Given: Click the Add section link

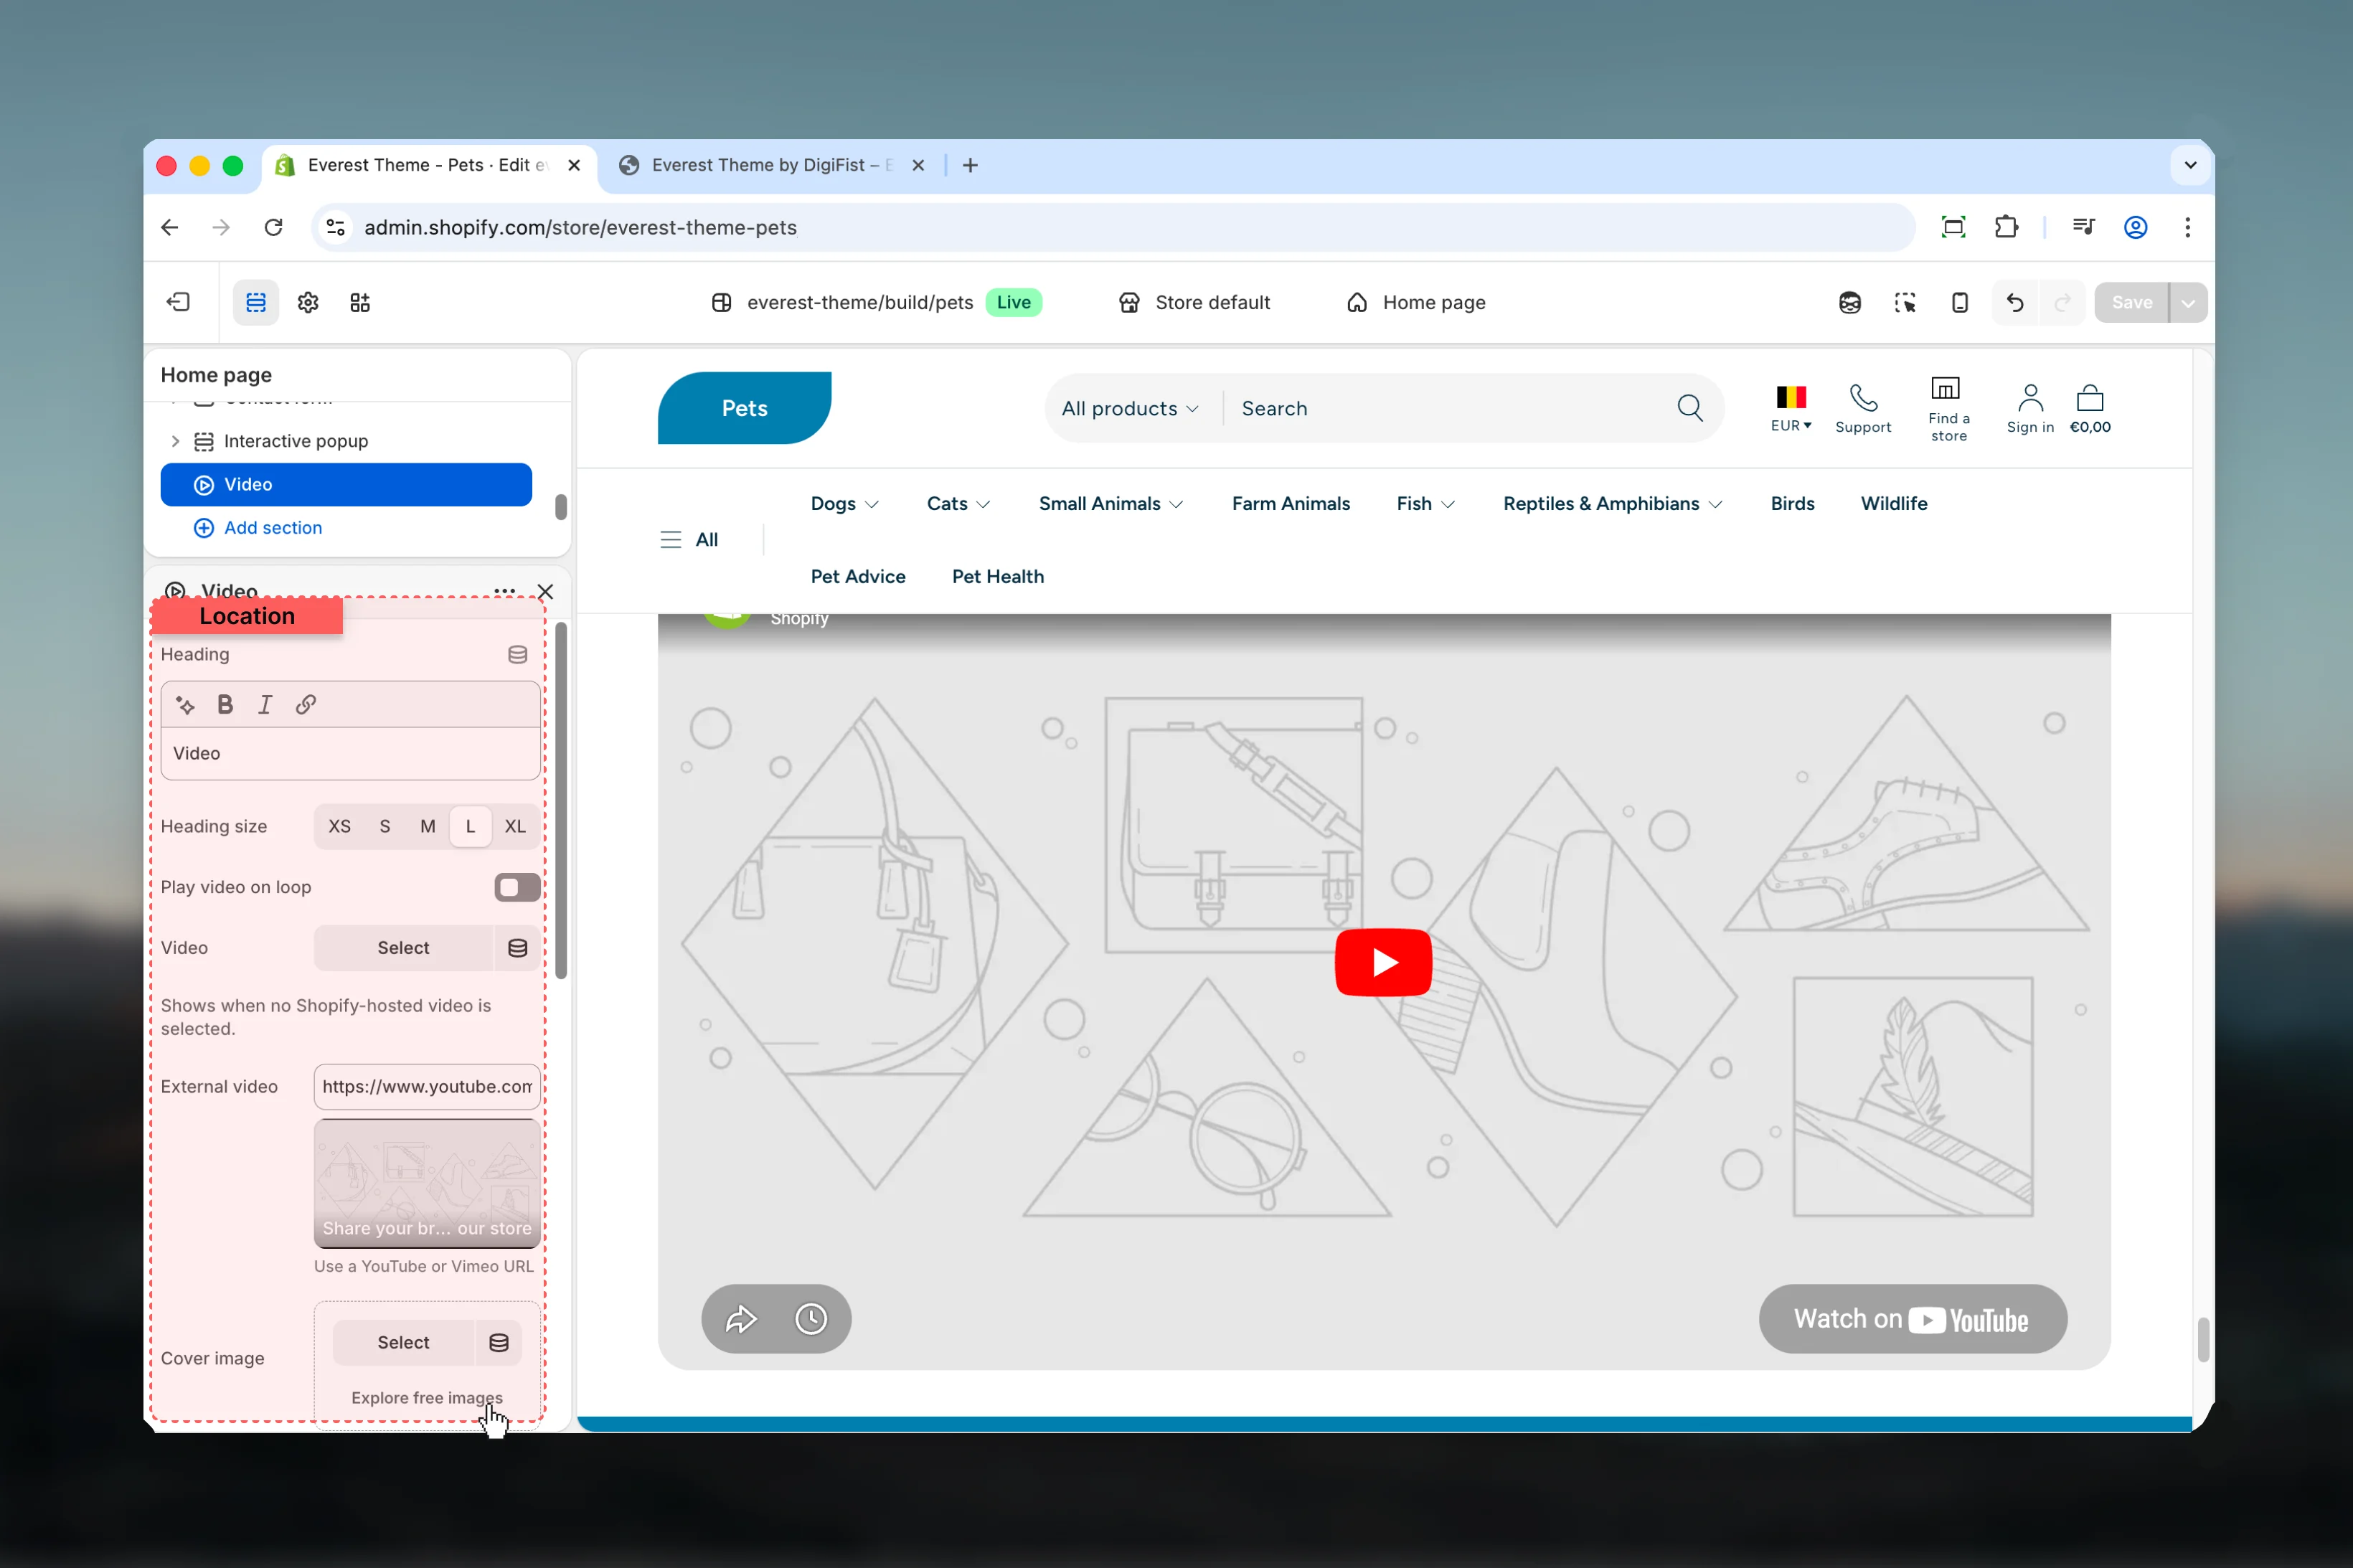Looking at the screenshot, I should coord(258,528).
